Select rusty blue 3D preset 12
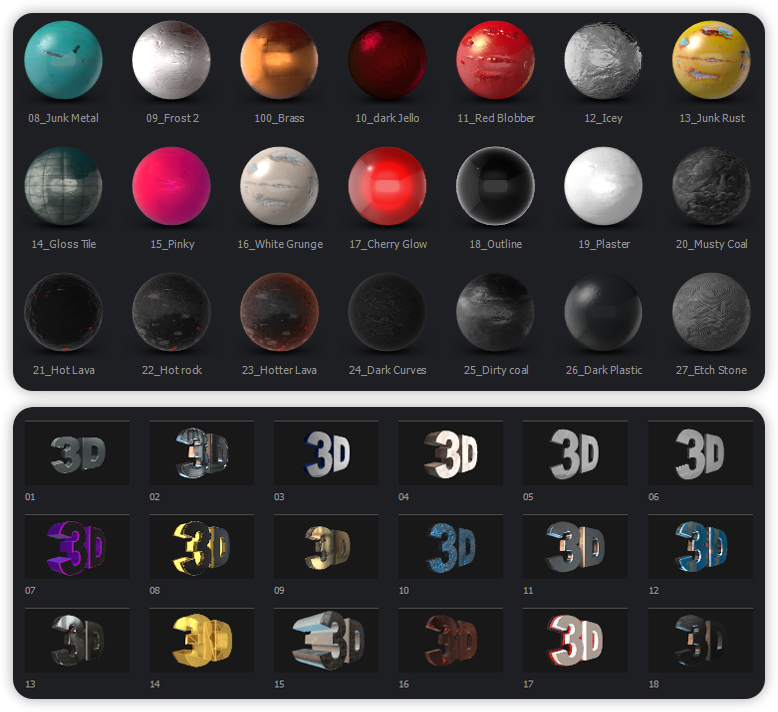 click(x=701, y=547)
